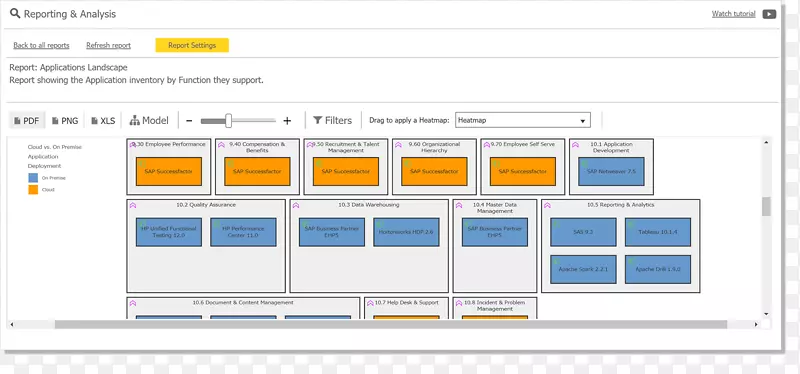Click the plus zoom-in icon
This screenshot has height=374, width=800.
pyautogui.click(x=287, y=121)
